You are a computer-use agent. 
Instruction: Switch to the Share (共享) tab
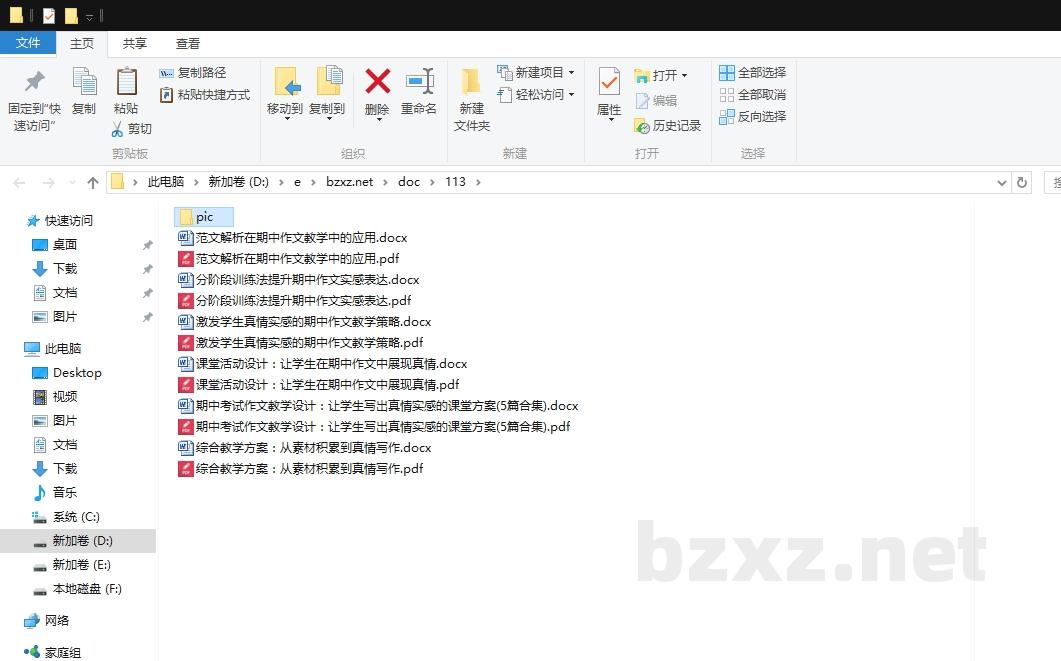click(x=135, y=44)
